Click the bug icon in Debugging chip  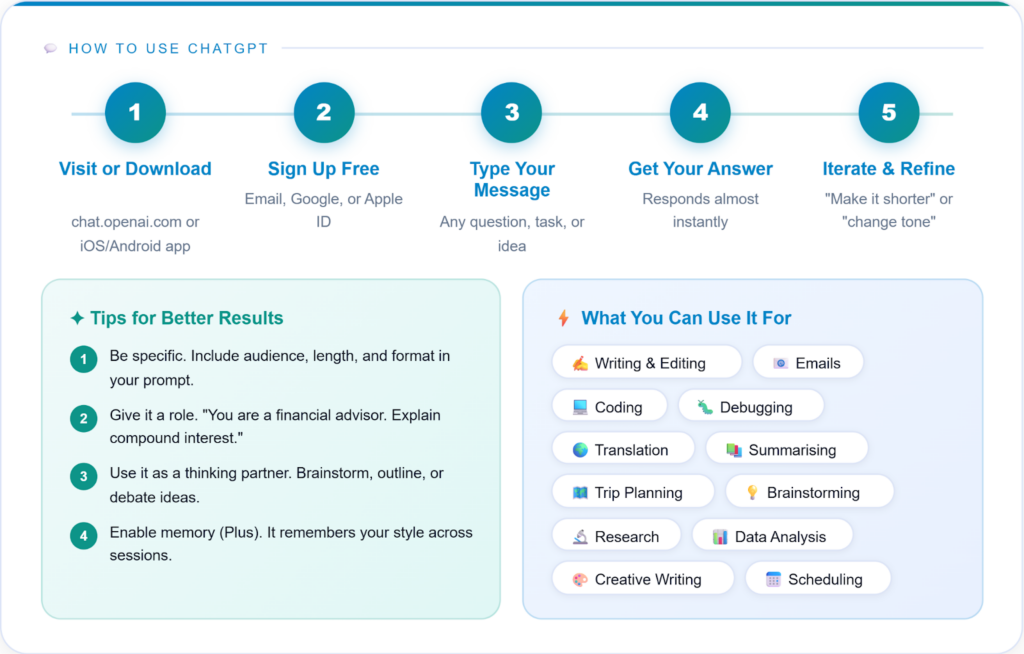(706, 407)
